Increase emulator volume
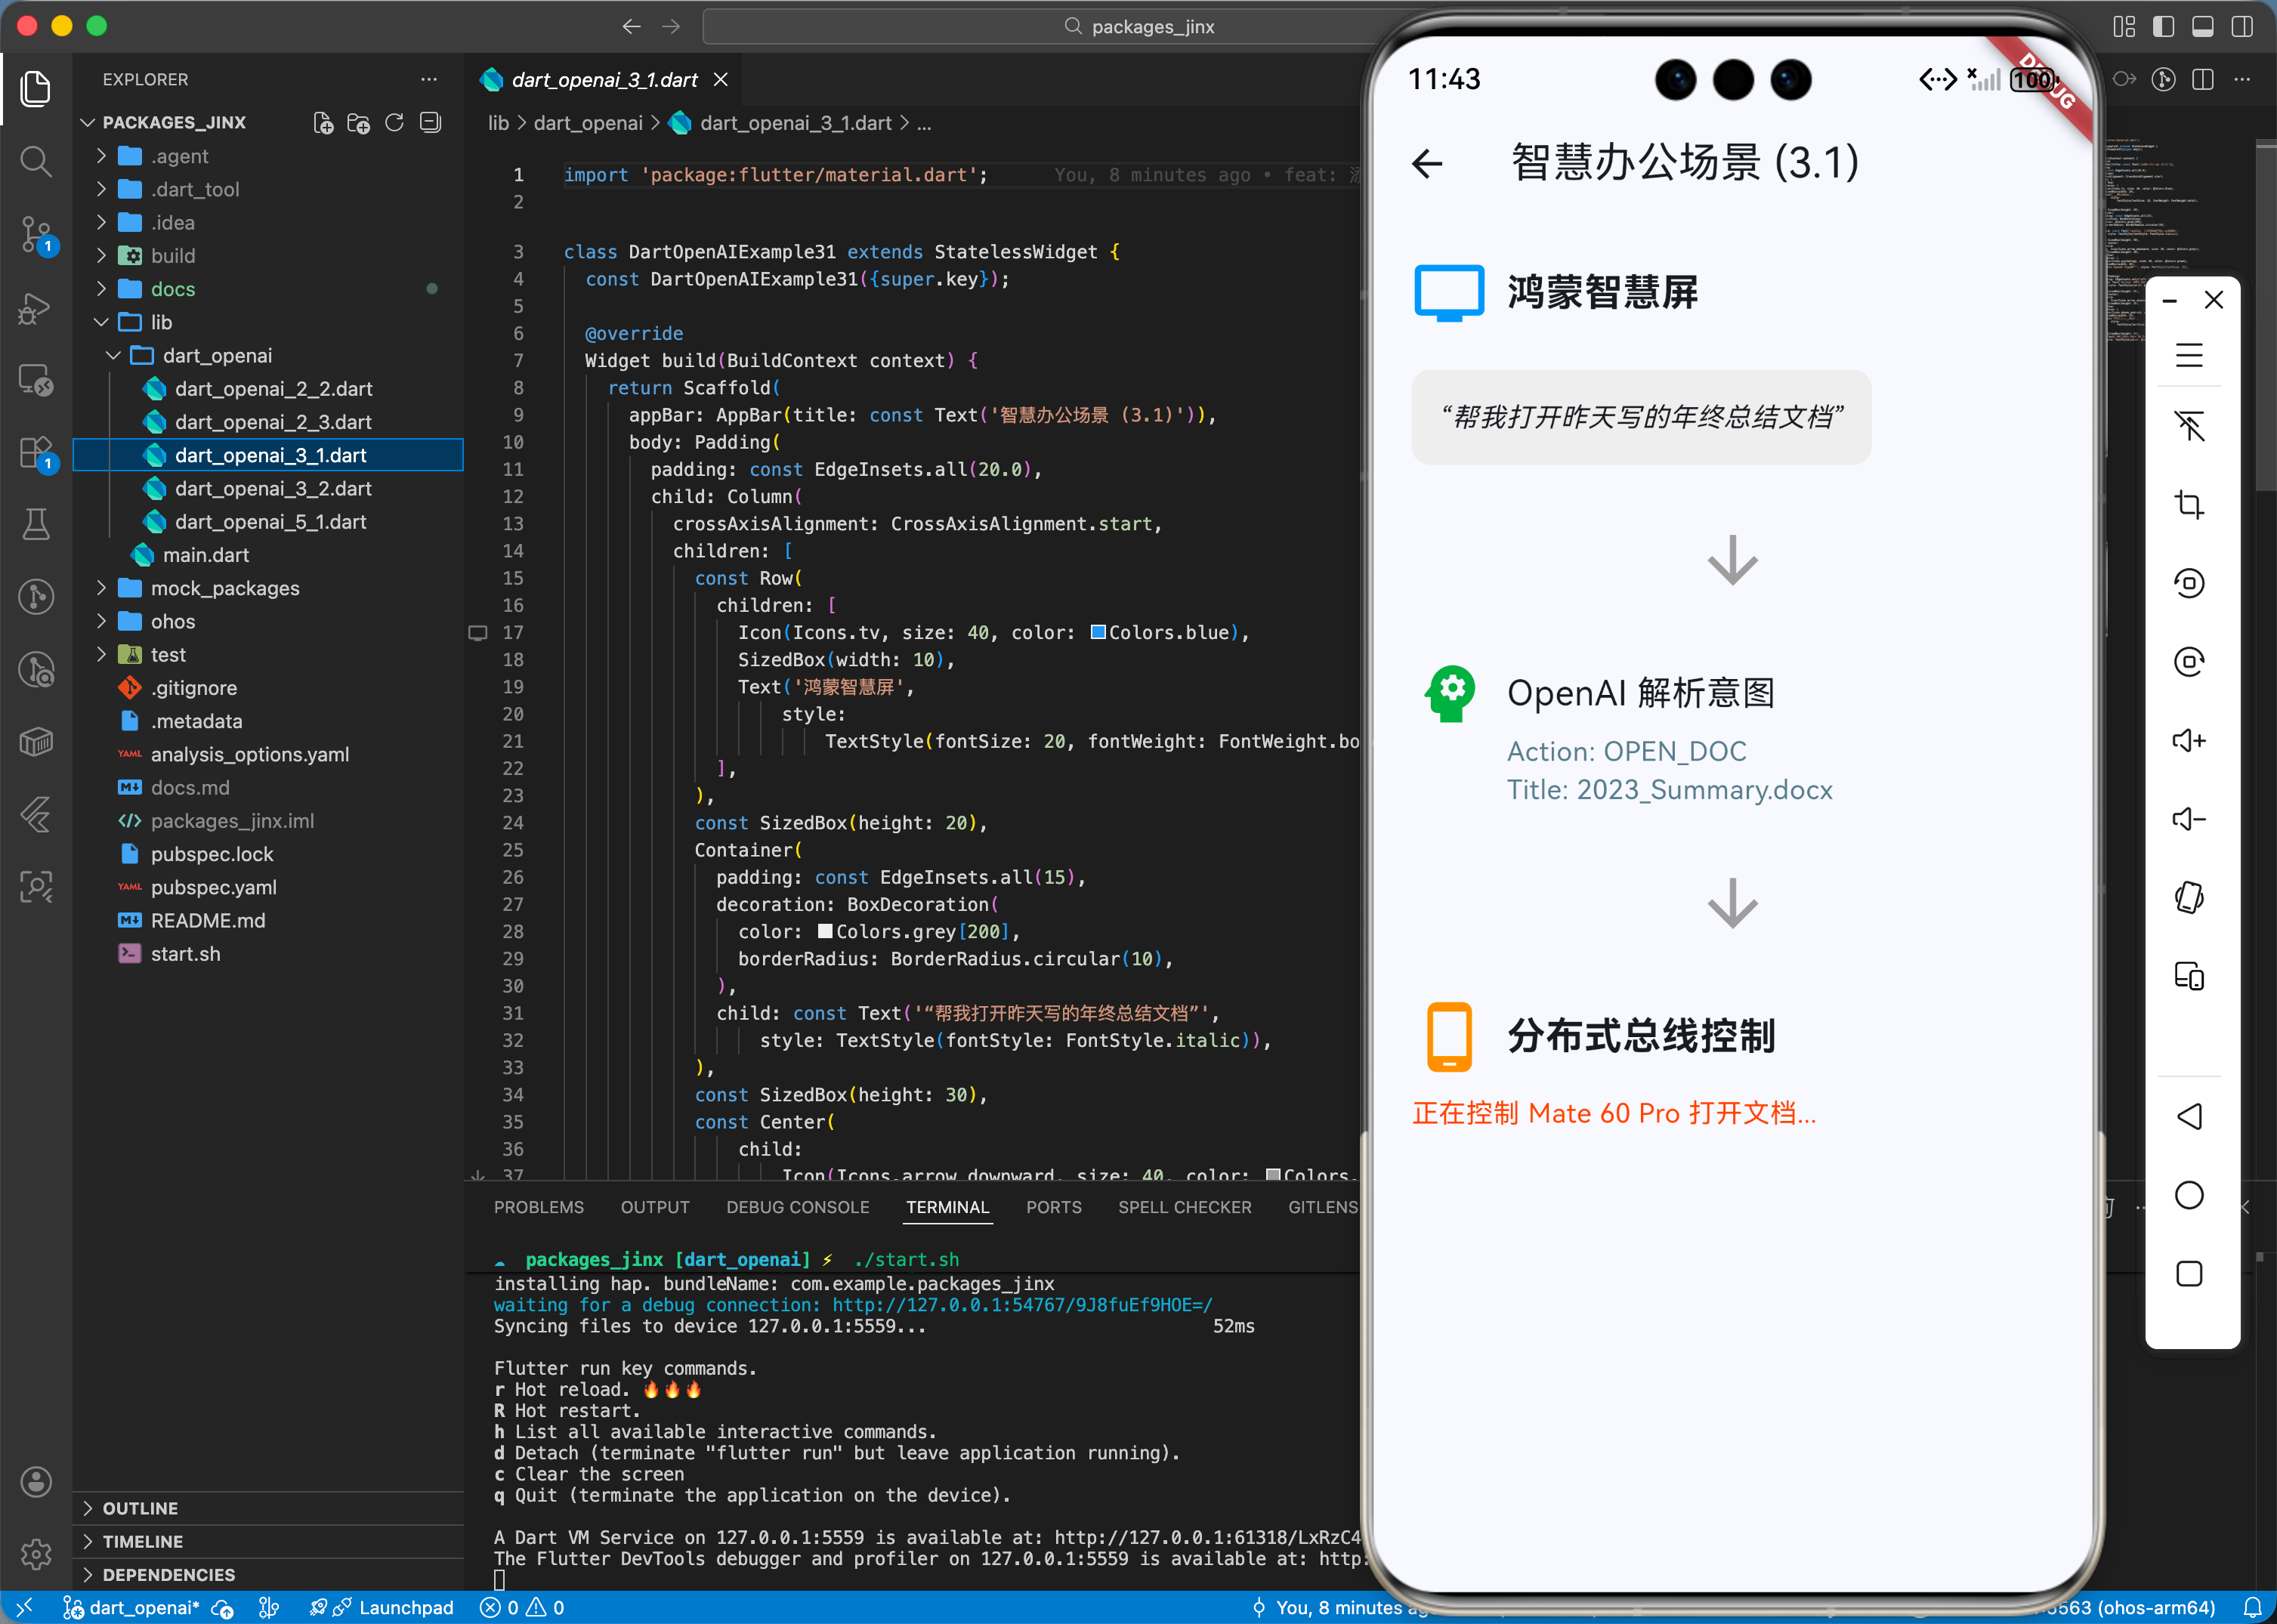 click(x=2189, y=740)
